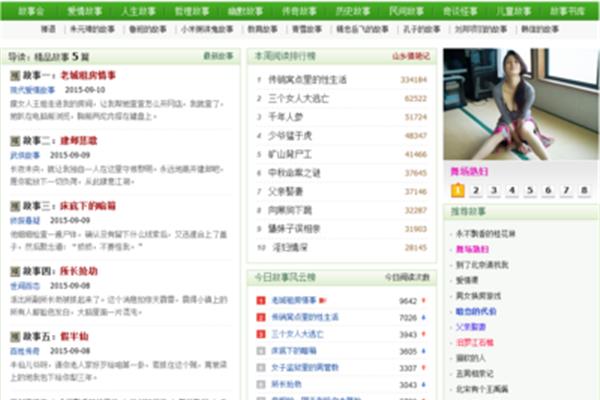
Task: Click the down arrow beside count 3943
Action: [x=424, y=334]
